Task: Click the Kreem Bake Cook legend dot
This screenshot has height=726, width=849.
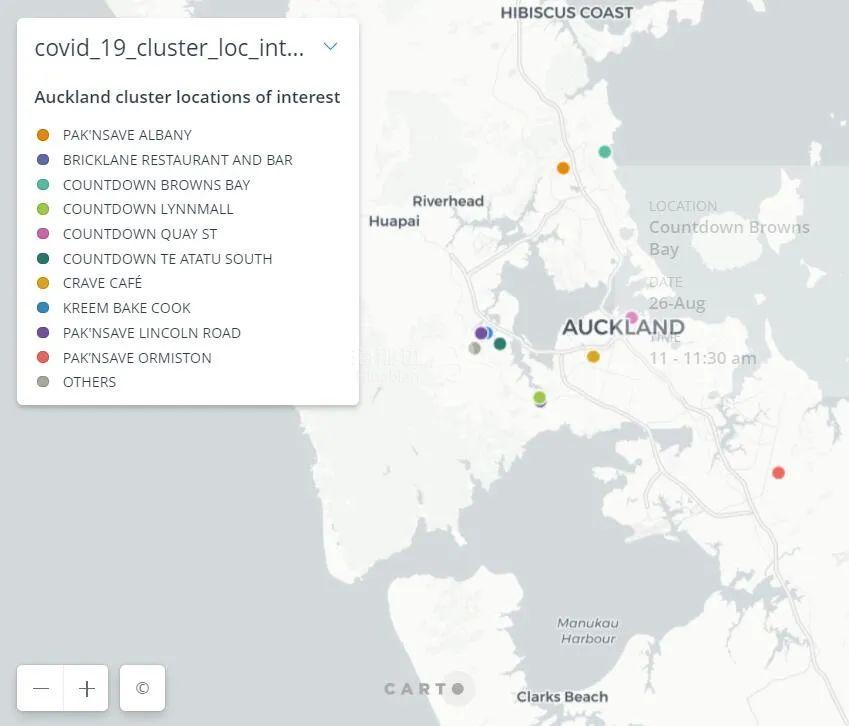Action: point(43,308)
